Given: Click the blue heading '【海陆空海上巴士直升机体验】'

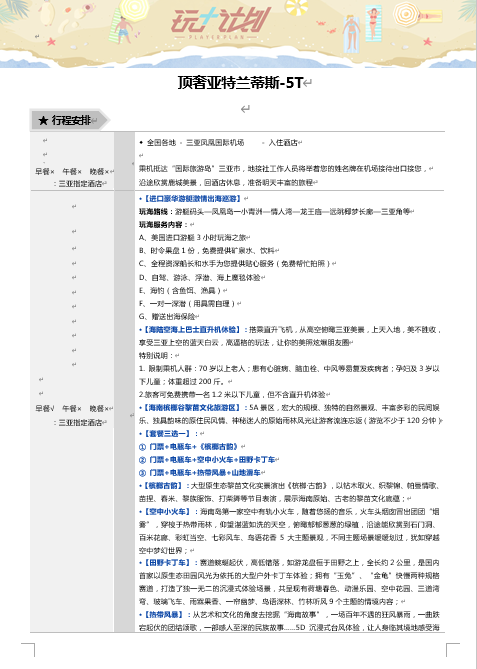Looking at the screenshot, I should [192, 329].
